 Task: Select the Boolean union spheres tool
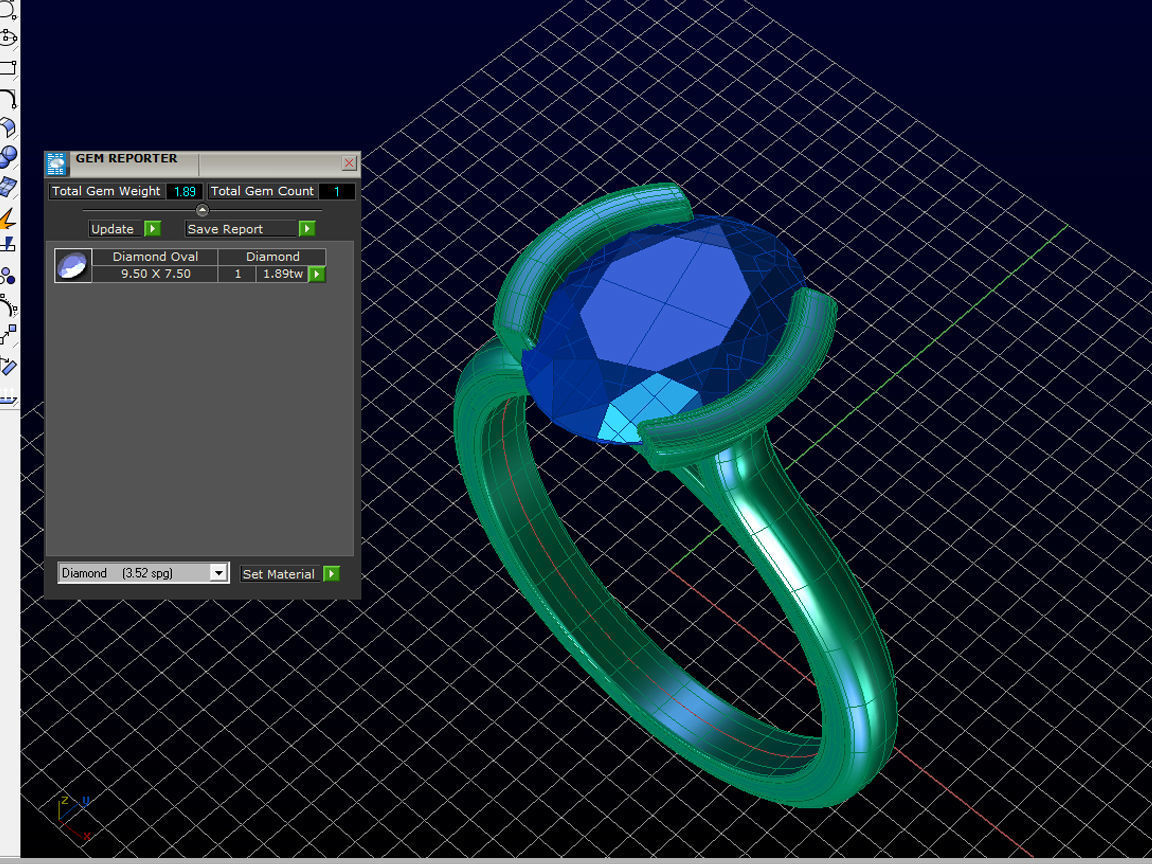pyautogui.click(x=7, y=156)
